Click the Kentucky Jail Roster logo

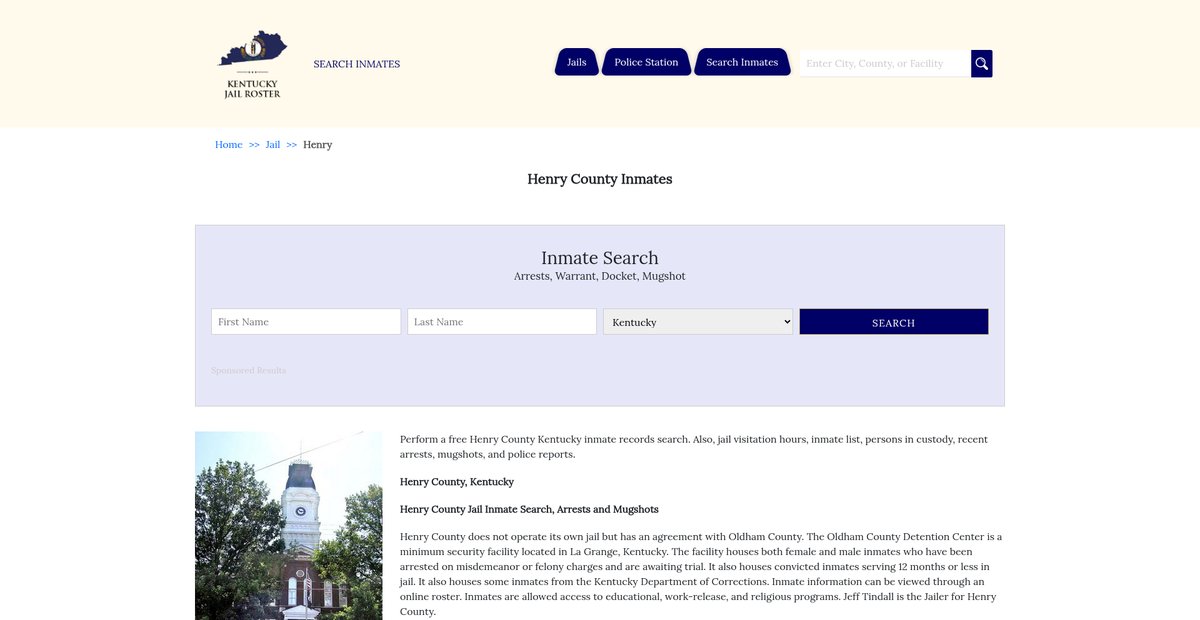tap(252, 64)
